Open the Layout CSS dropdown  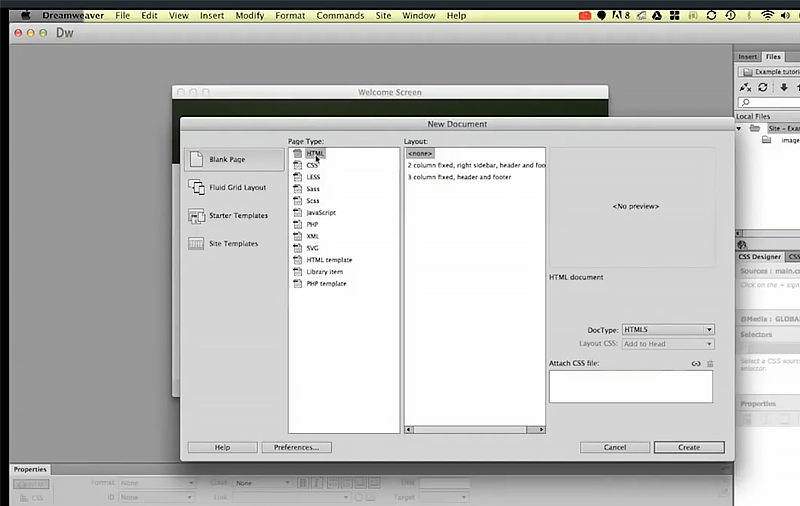pos(668,344)
